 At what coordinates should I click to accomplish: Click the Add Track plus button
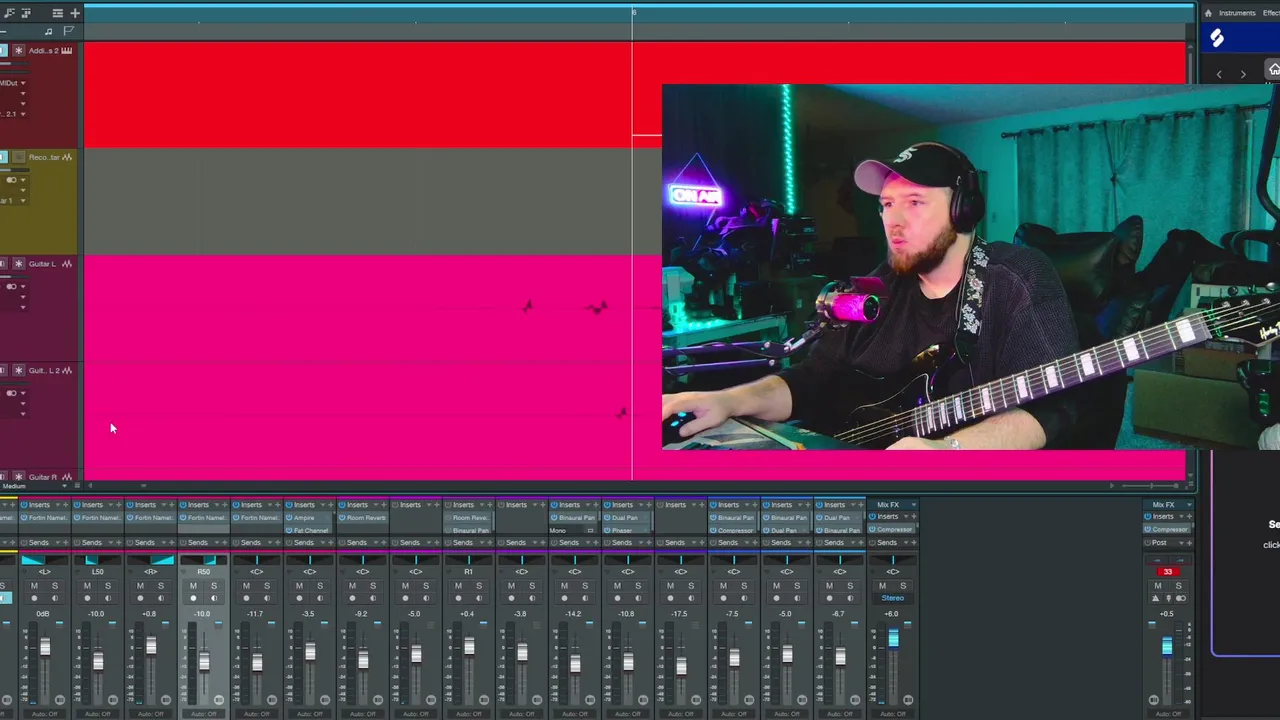[75, 13]
